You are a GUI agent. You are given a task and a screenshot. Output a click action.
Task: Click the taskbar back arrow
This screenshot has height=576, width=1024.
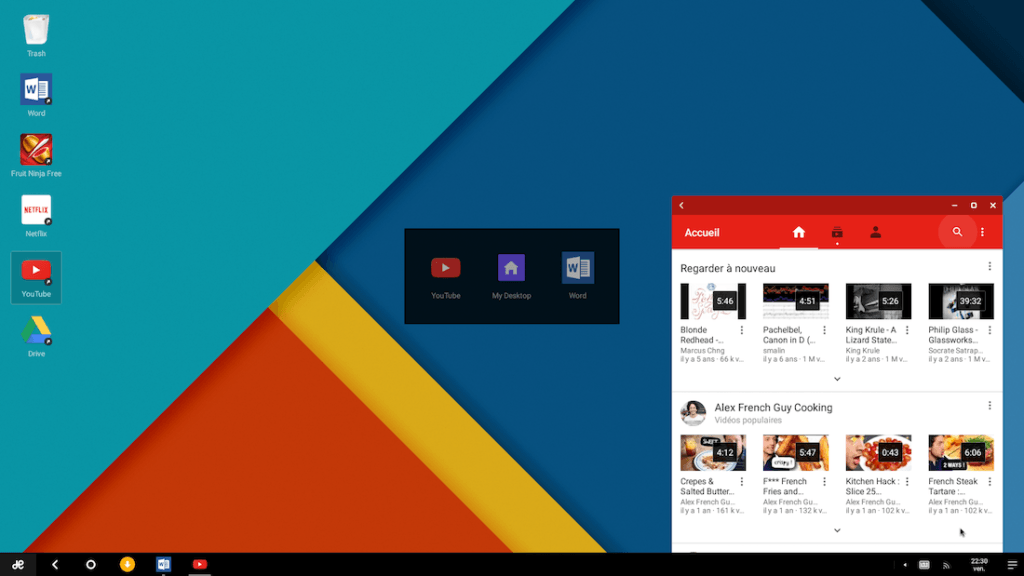pos(55,564)
